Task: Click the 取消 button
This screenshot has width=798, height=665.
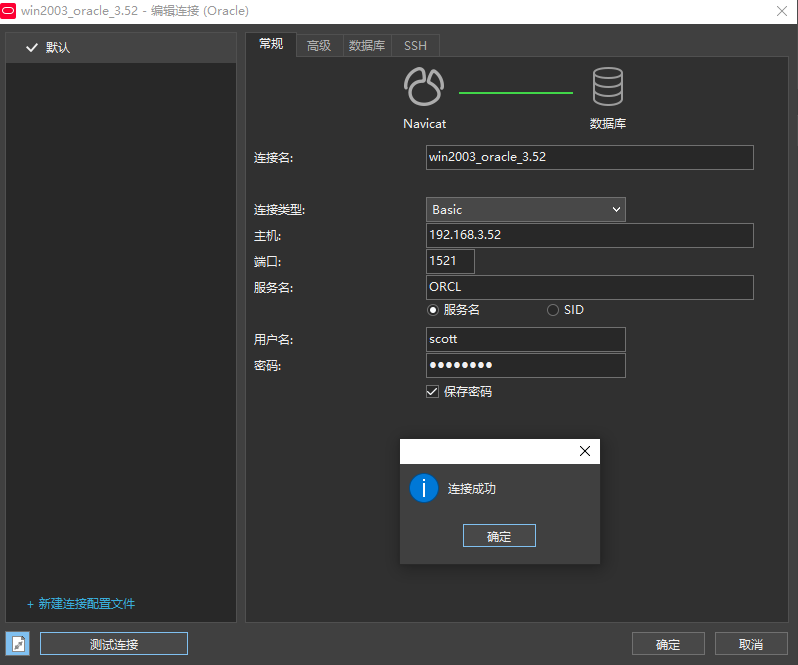Action: click(751, 644)
